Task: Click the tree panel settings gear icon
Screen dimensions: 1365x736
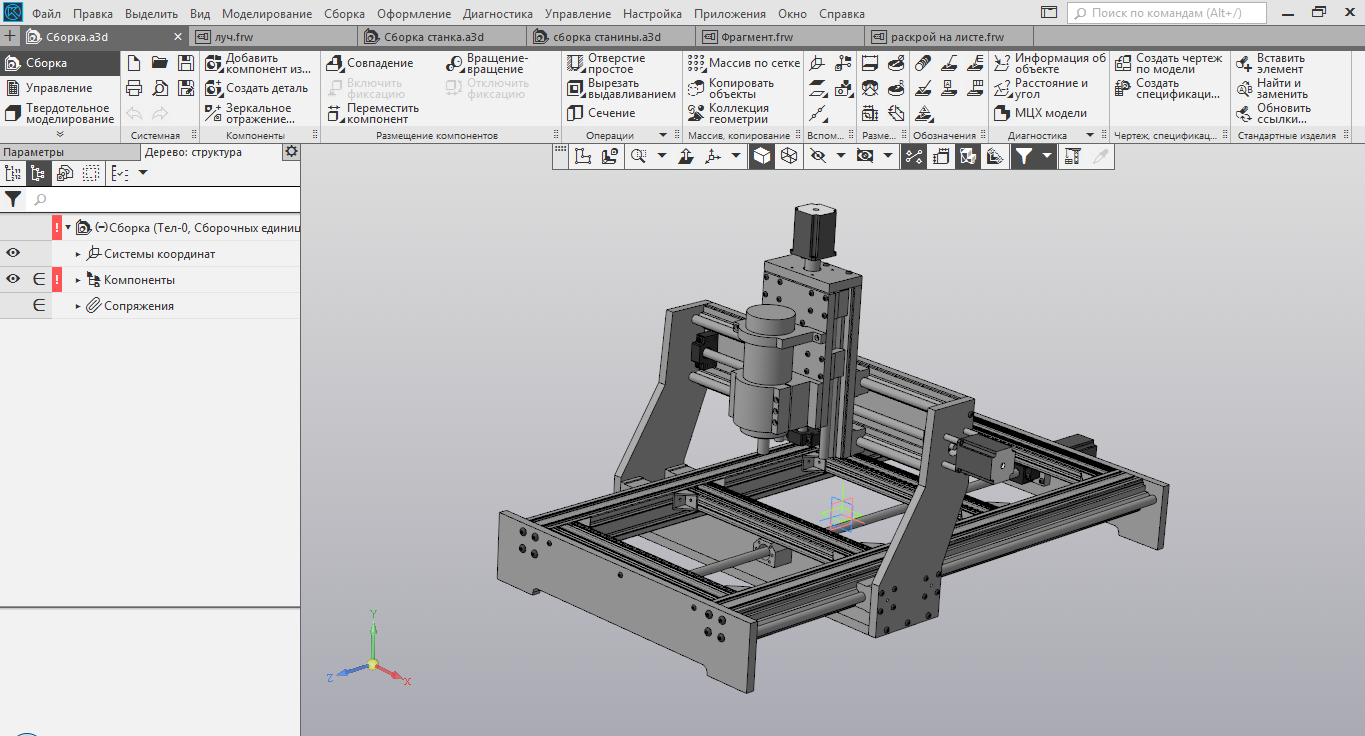Action: [291, 152]
